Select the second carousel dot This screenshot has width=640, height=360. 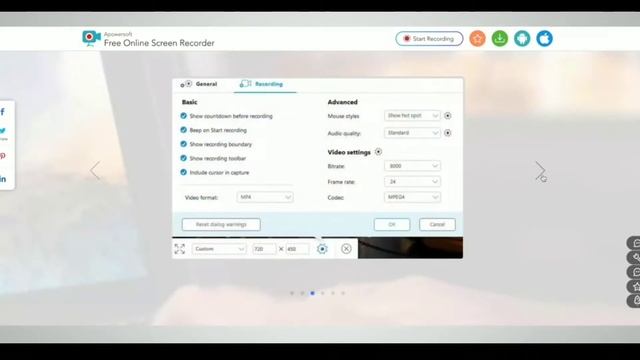302,293
